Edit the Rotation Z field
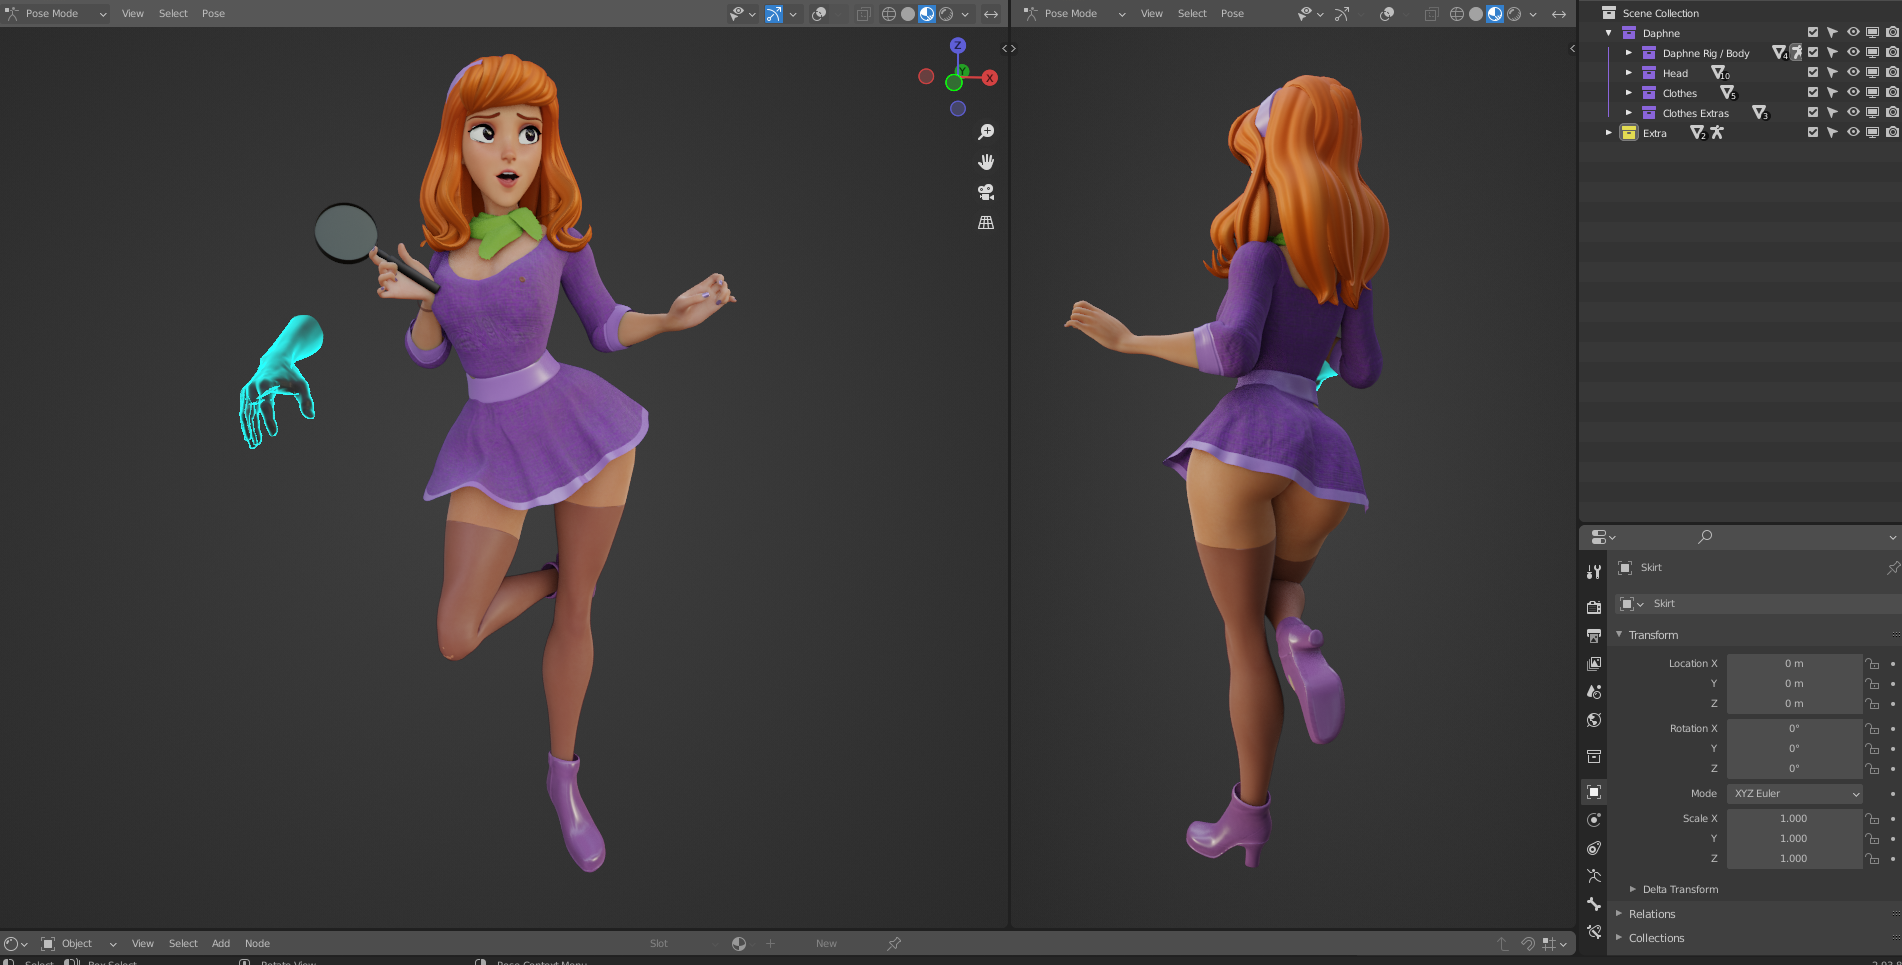The width and height of the screenshot is (1902, 965). click(x=1794, y=769)
